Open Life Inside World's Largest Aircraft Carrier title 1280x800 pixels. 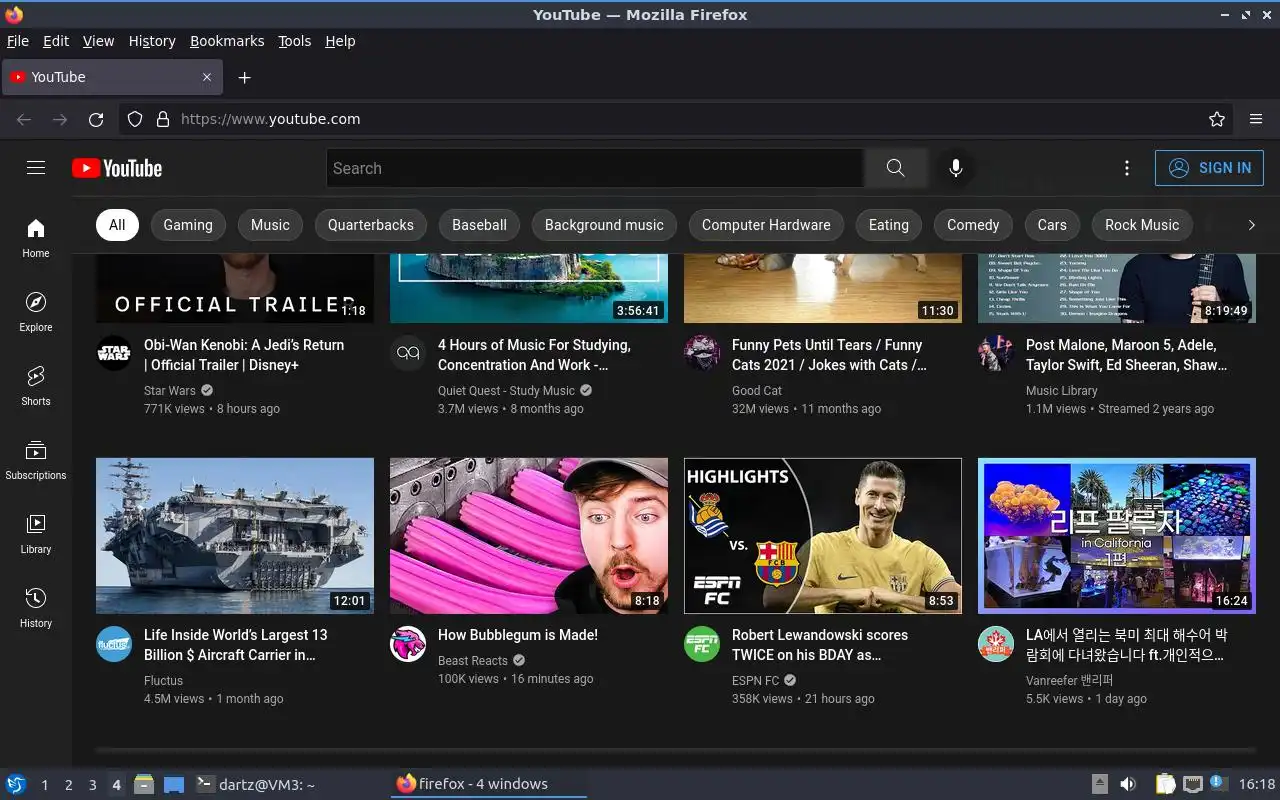tap(236, 645)
